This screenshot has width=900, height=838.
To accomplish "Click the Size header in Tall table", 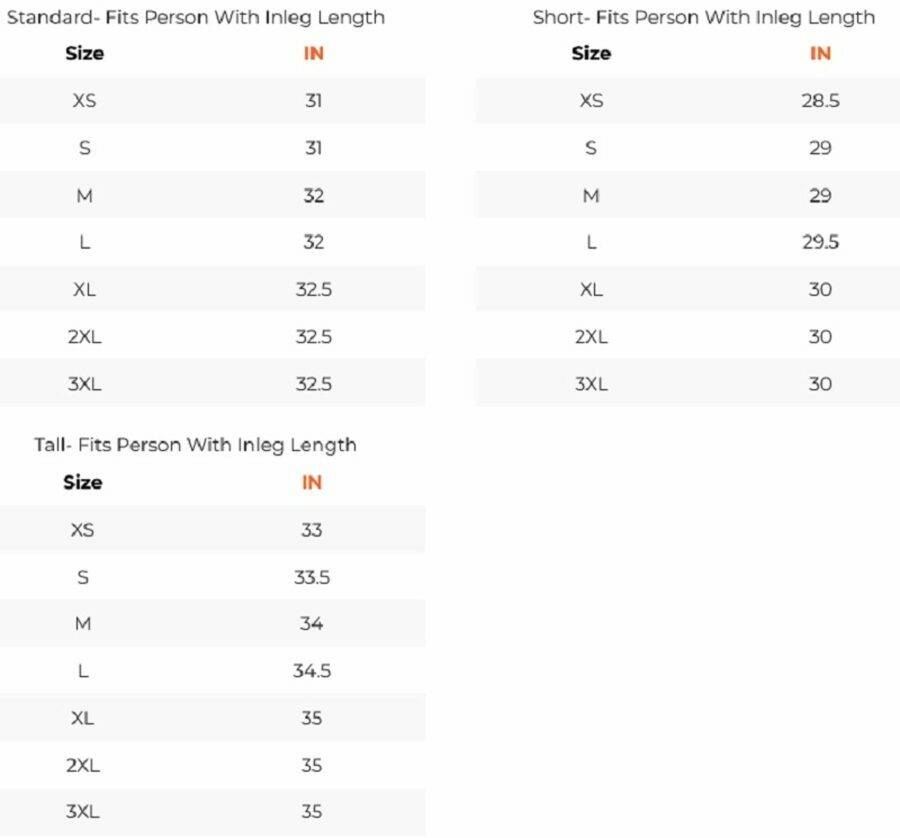I will [83, 483].
